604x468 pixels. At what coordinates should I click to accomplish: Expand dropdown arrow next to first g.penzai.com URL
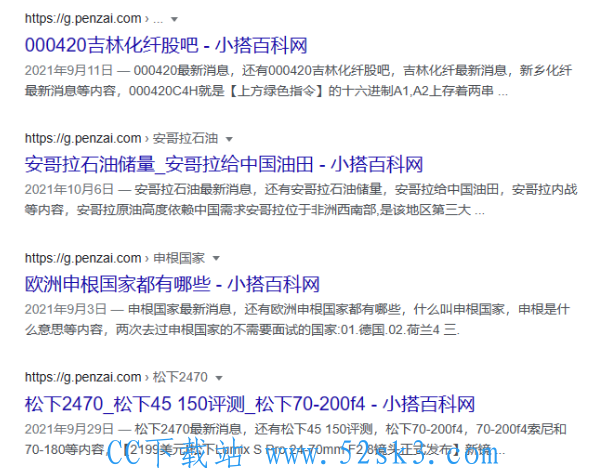click(174, 19)
